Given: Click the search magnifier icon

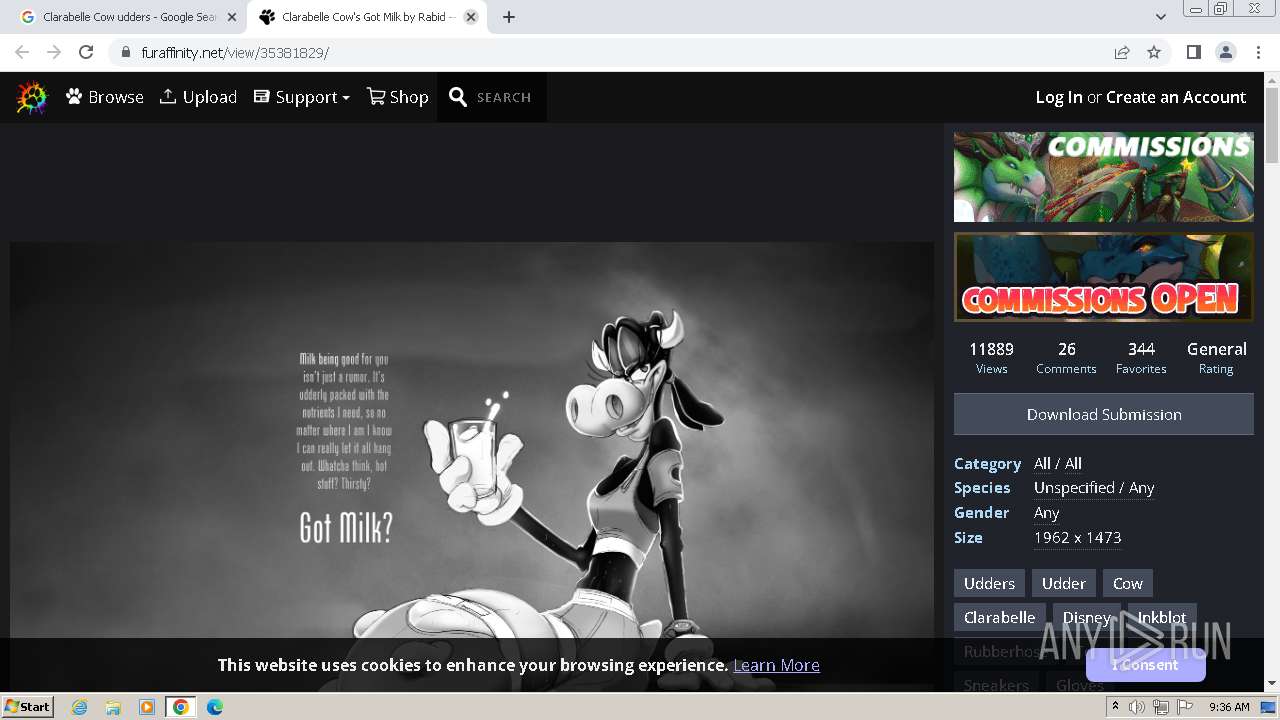Looking at the screenshot, I should [458, 97].
